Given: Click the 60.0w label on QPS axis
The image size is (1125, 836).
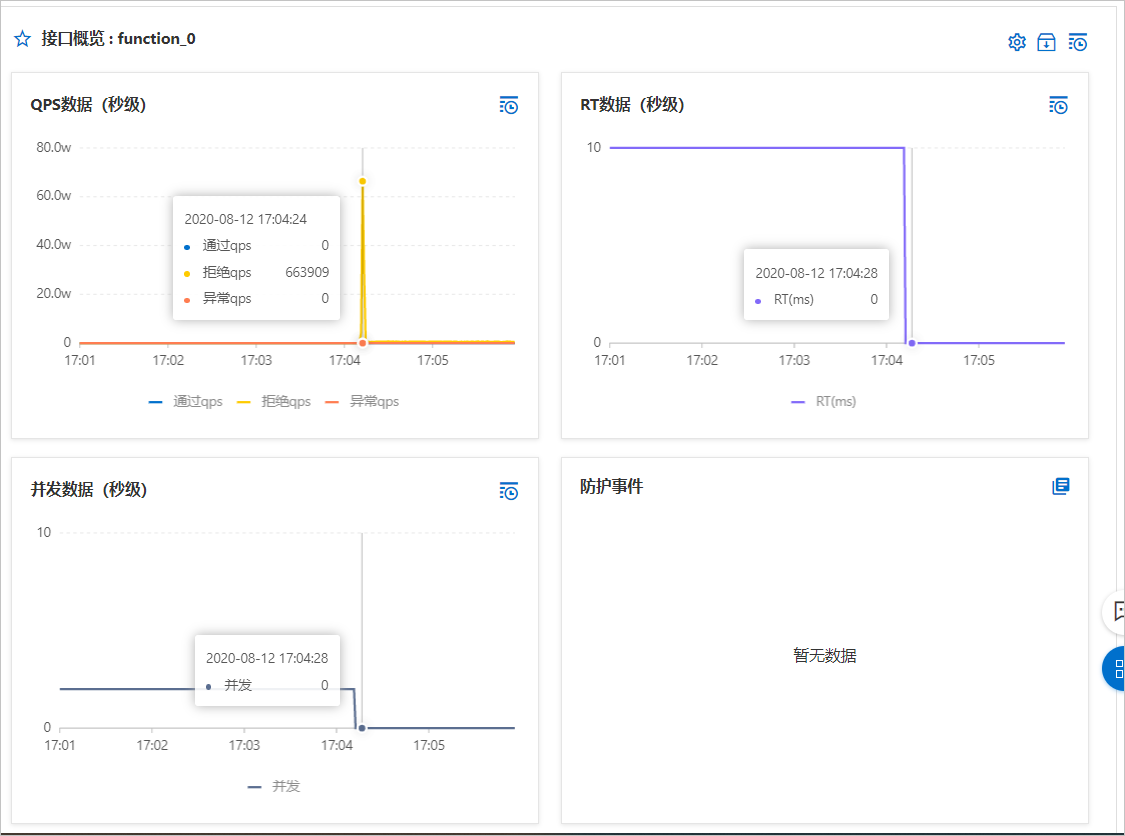Looking at the screenshot, I should point(54,195).
